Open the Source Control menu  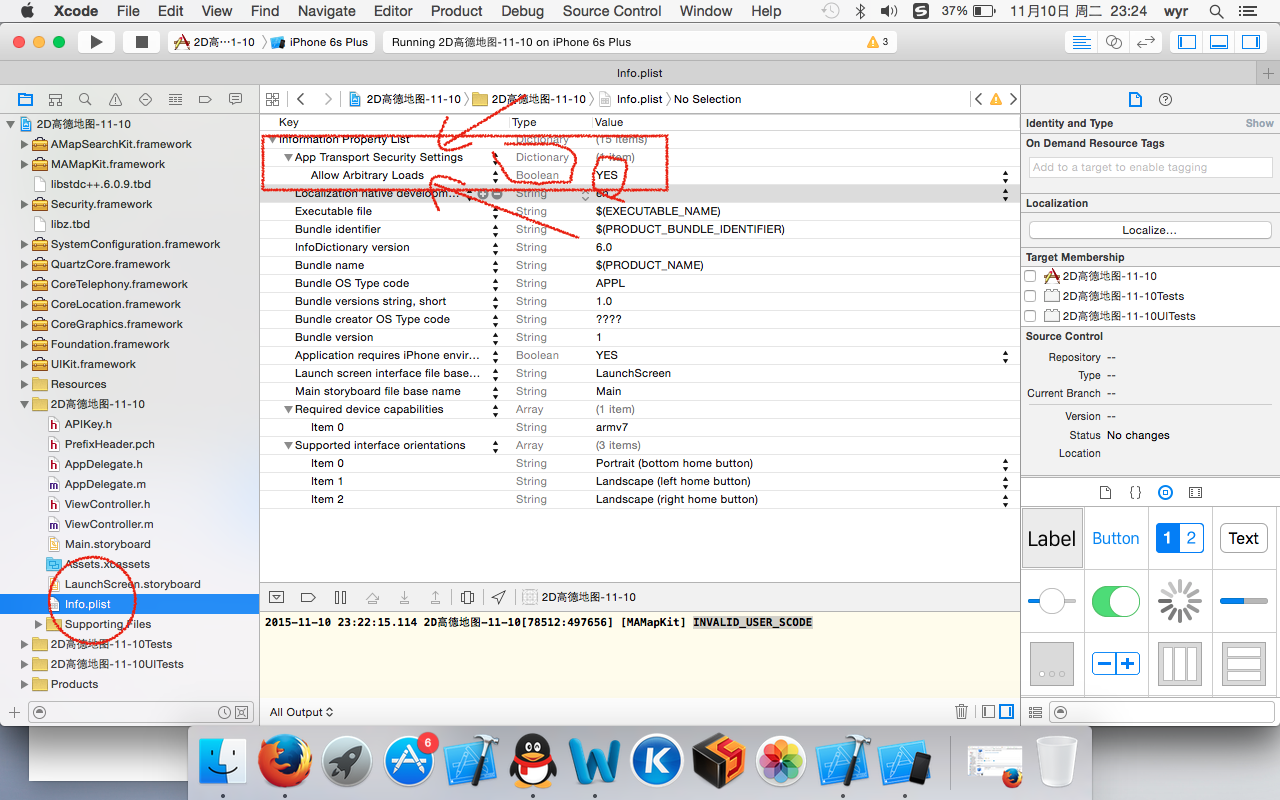[x=612, y=11]
